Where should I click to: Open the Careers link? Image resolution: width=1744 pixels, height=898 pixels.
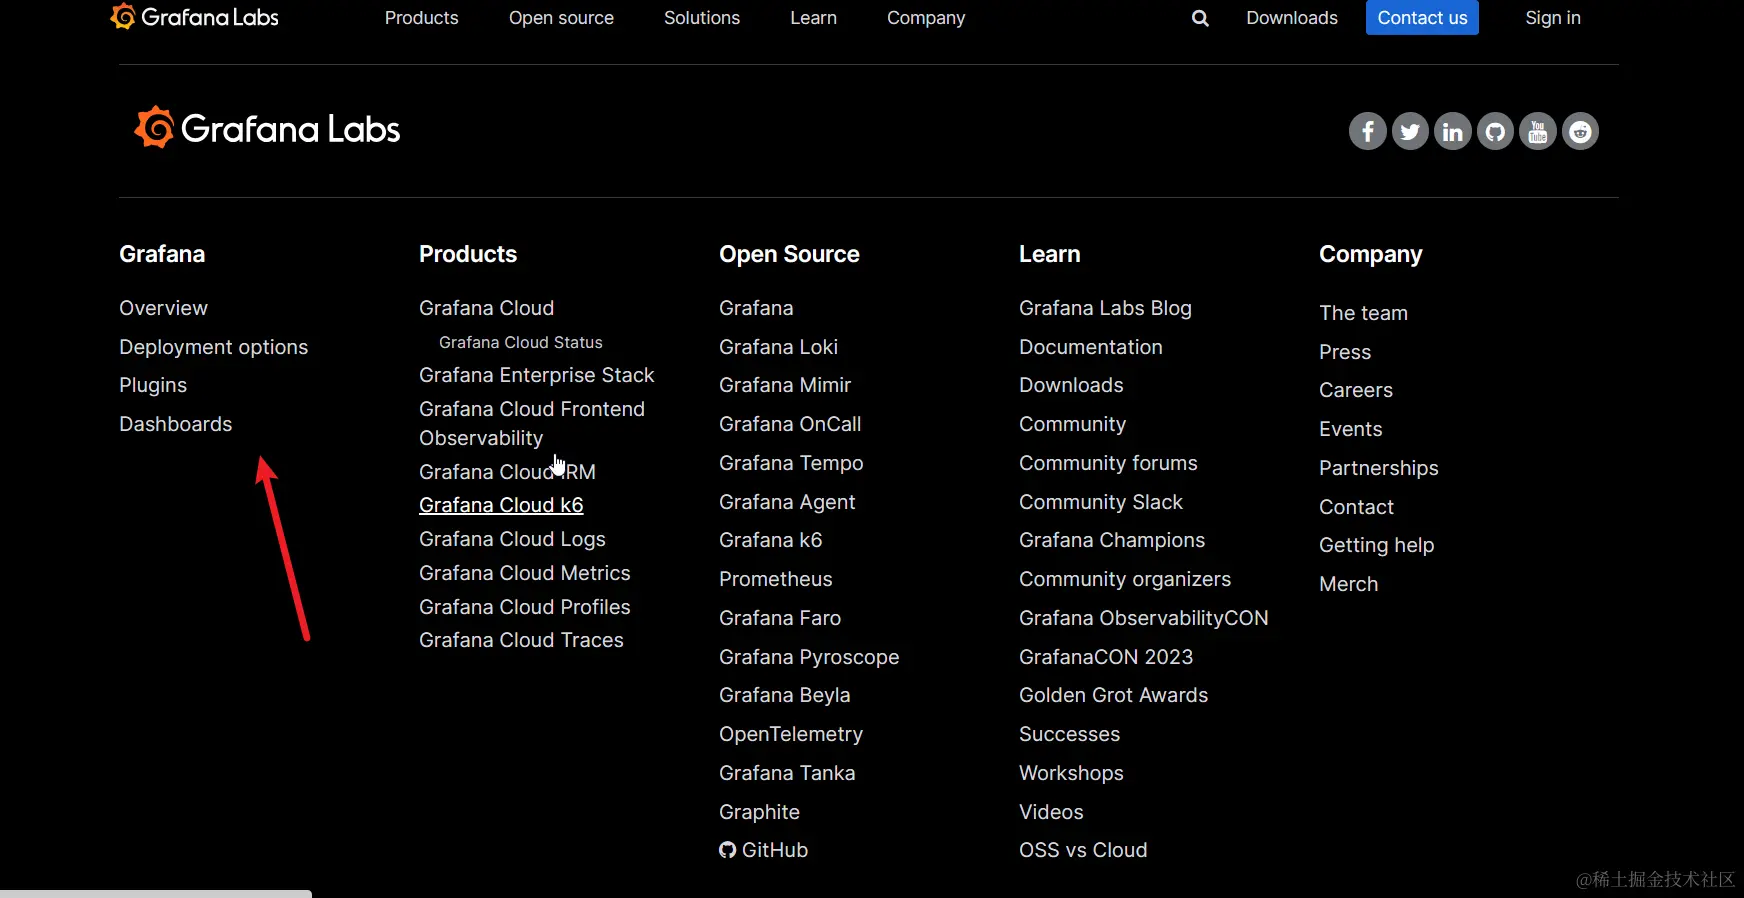(1356, 390)
